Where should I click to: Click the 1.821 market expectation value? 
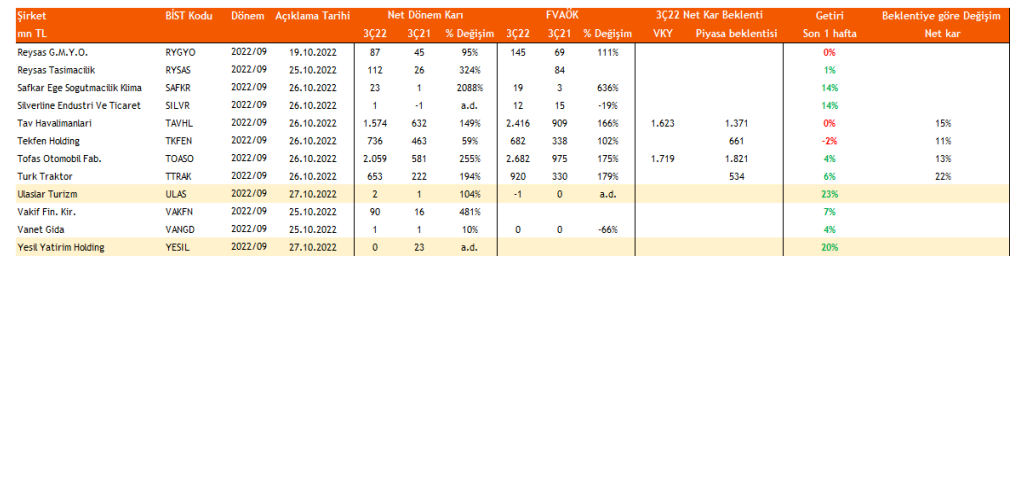[737, 158]
